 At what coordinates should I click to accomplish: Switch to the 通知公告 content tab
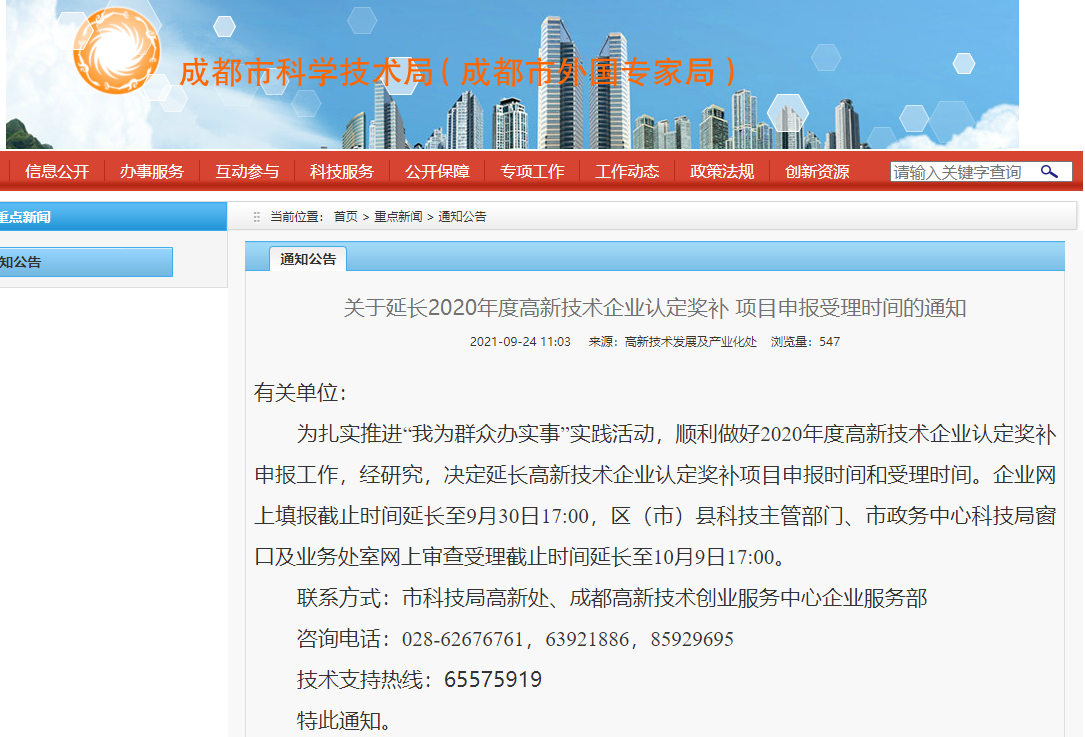coord(308,259)
